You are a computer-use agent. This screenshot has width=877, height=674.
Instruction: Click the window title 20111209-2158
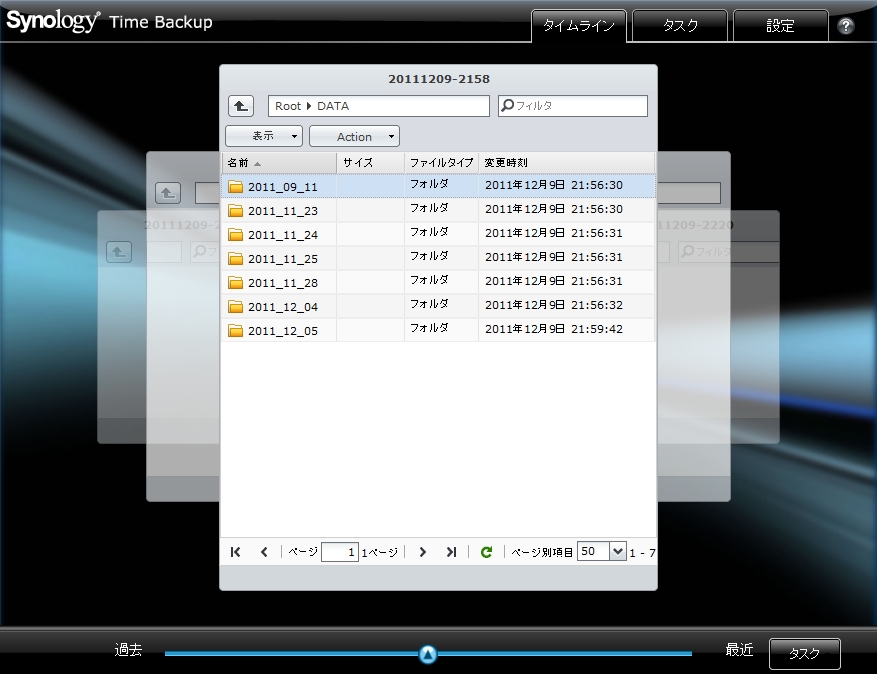[439, 79]
